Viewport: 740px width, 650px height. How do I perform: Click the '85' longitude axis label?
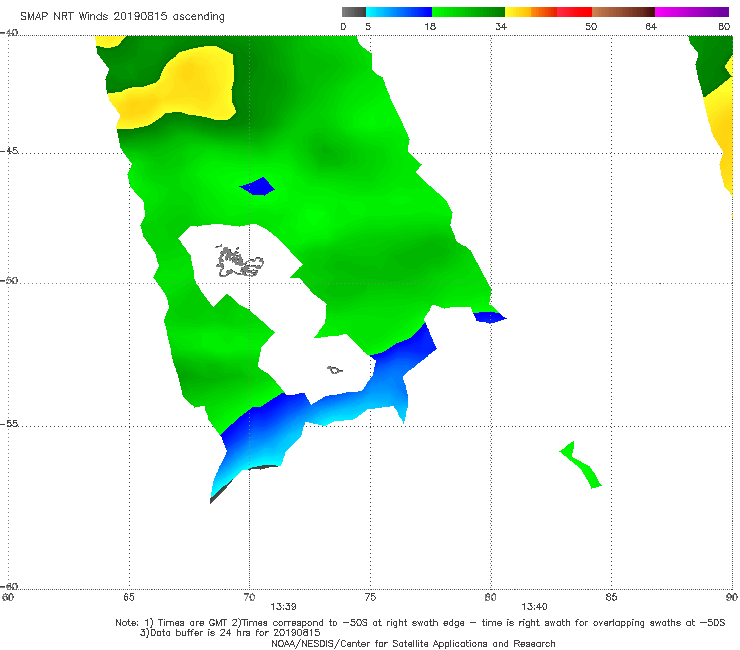611,597
